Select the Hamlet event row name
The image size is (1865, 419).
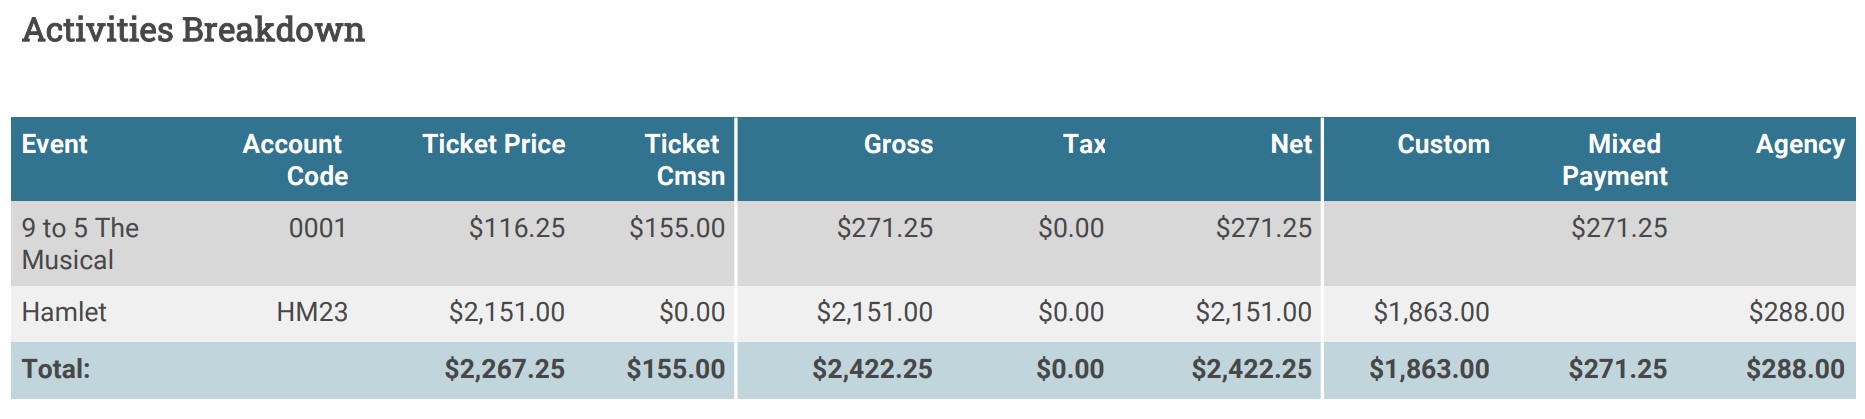coord(64,312)
